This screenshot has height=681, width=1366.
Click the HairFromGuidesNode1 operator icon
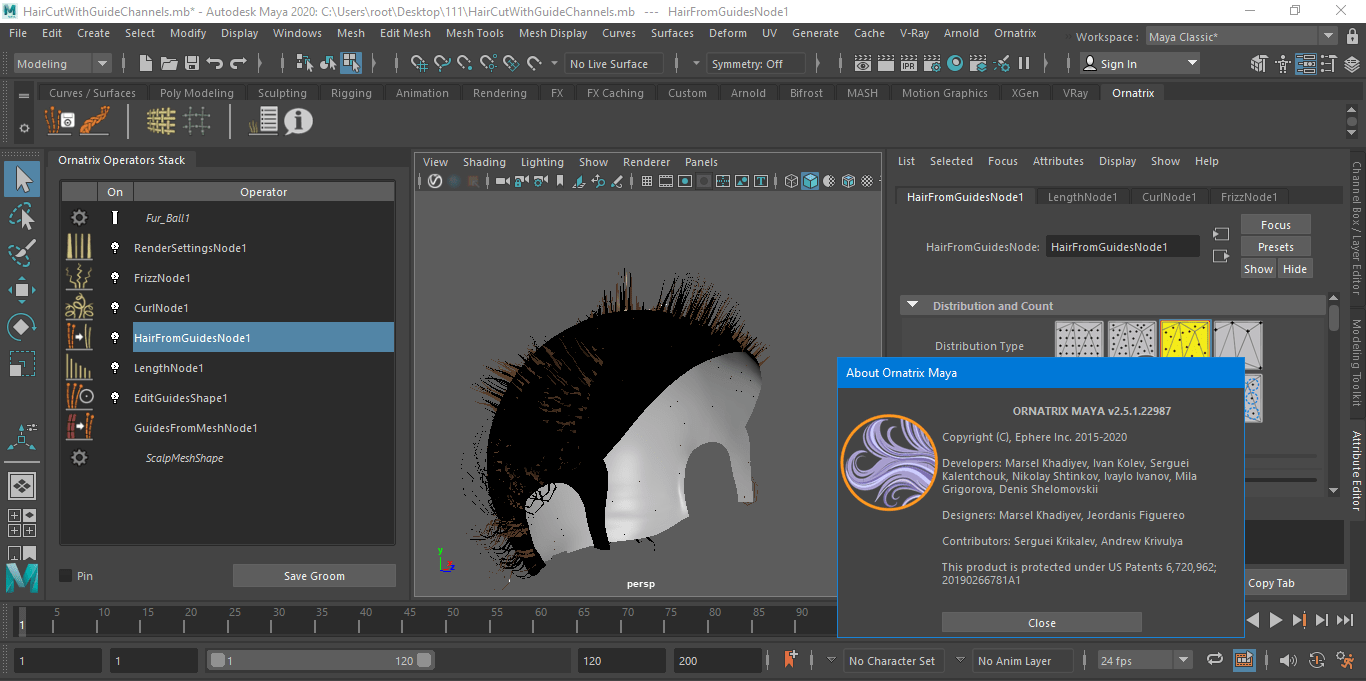(79, 338)
